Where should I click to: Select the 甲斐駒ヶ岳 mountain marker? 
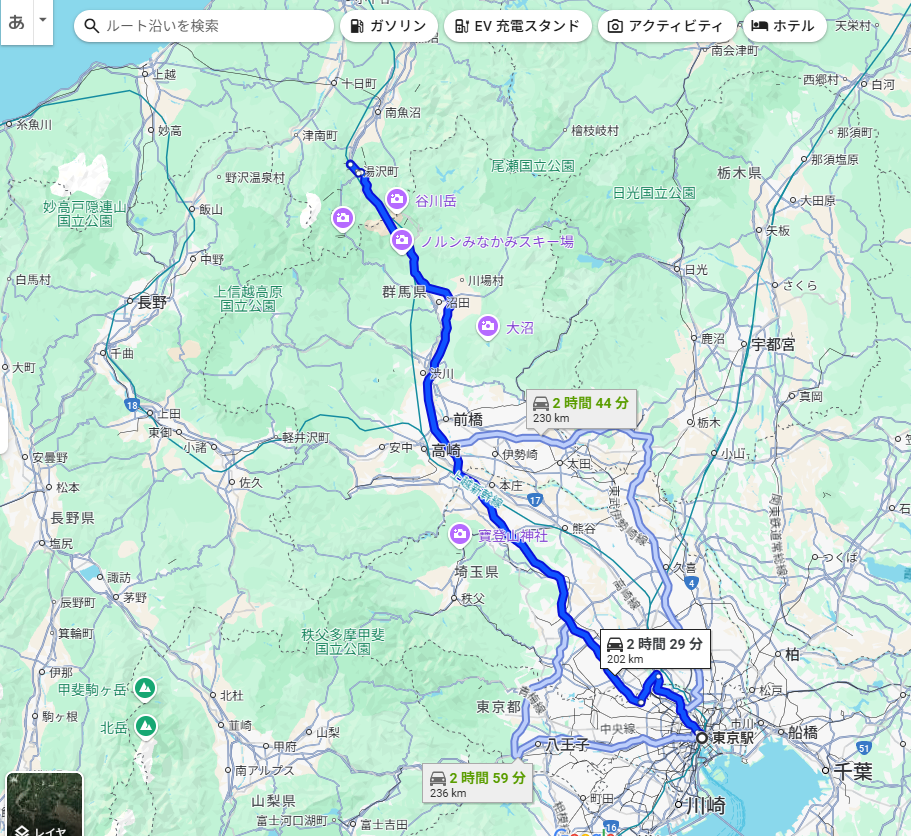pos(145,689)
